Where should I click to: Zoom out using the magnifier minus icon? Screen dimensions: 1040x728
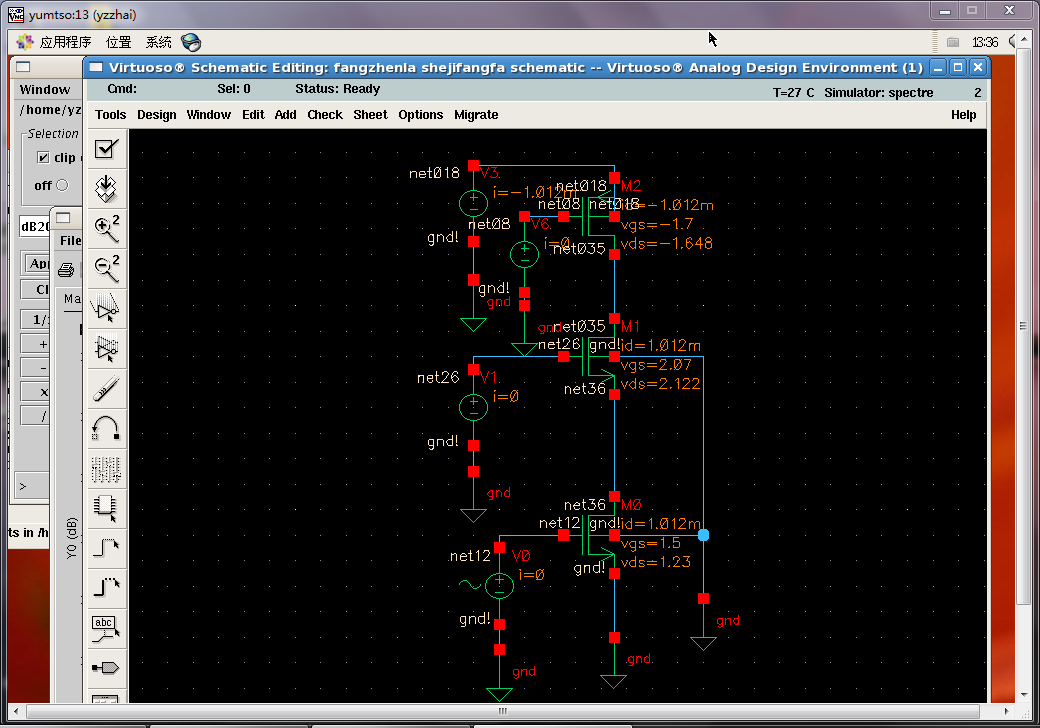pos(106,267)
